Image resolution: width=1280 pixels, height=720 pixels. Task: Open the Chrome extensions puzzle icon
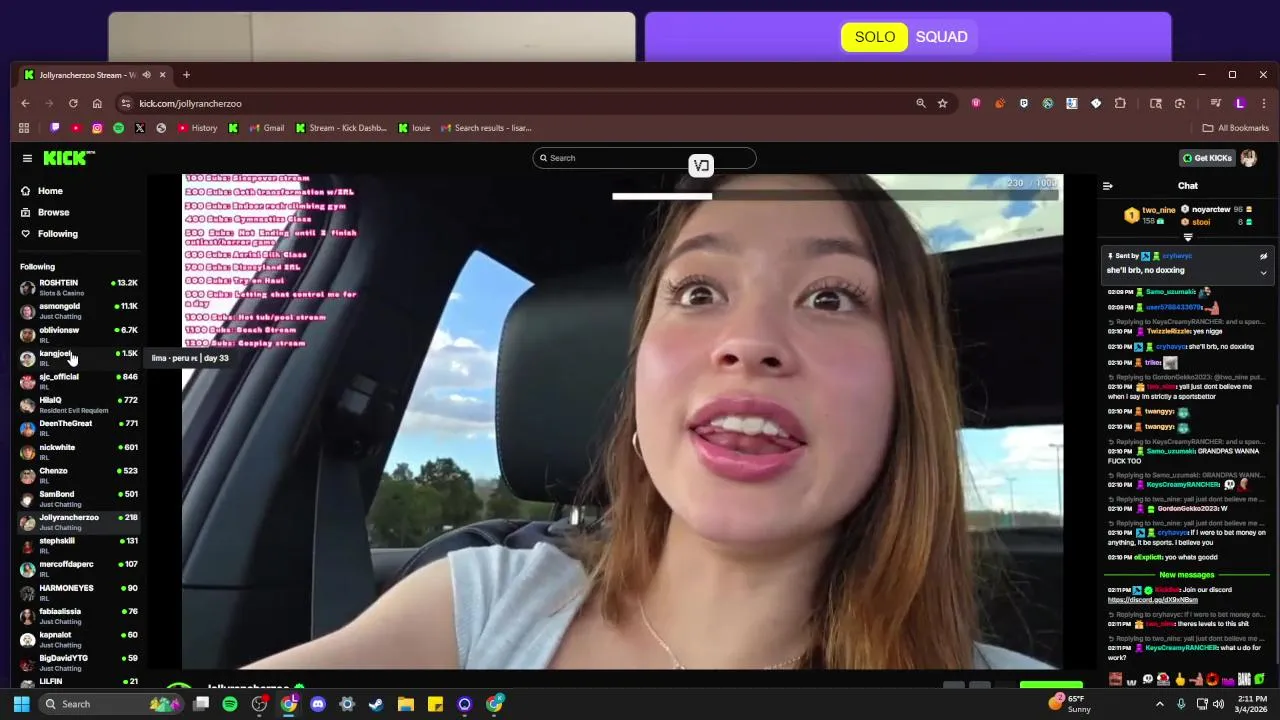1120,103
